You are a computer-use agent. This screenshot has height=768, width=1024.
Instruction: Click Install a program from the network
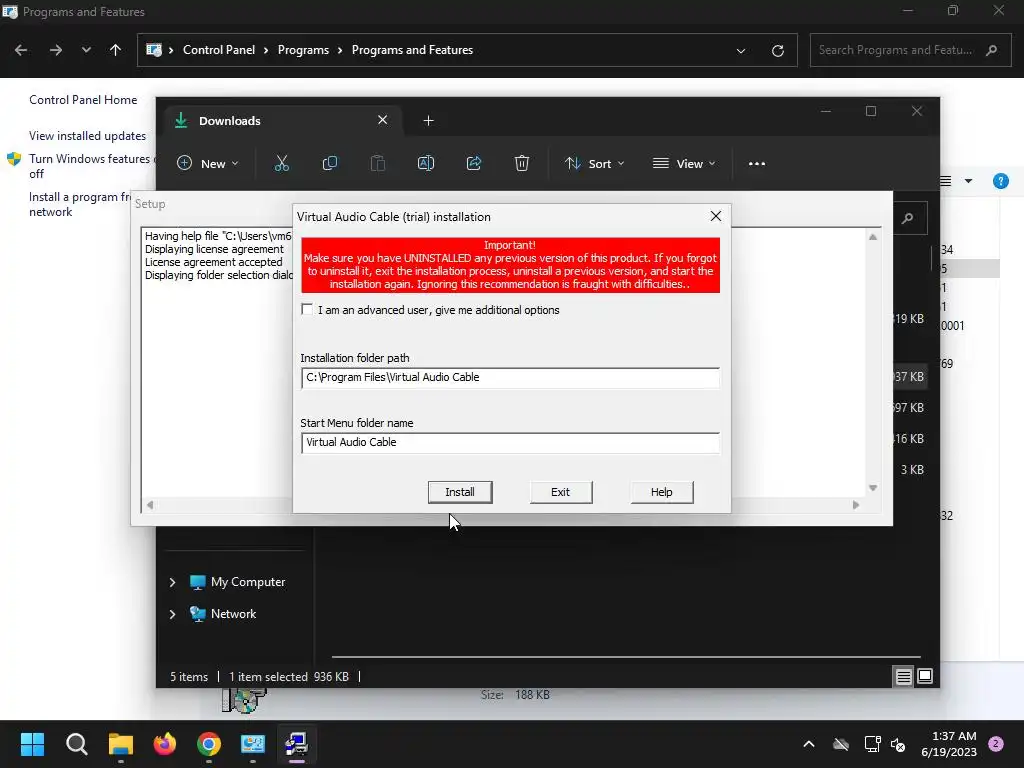tap(80, 204)
